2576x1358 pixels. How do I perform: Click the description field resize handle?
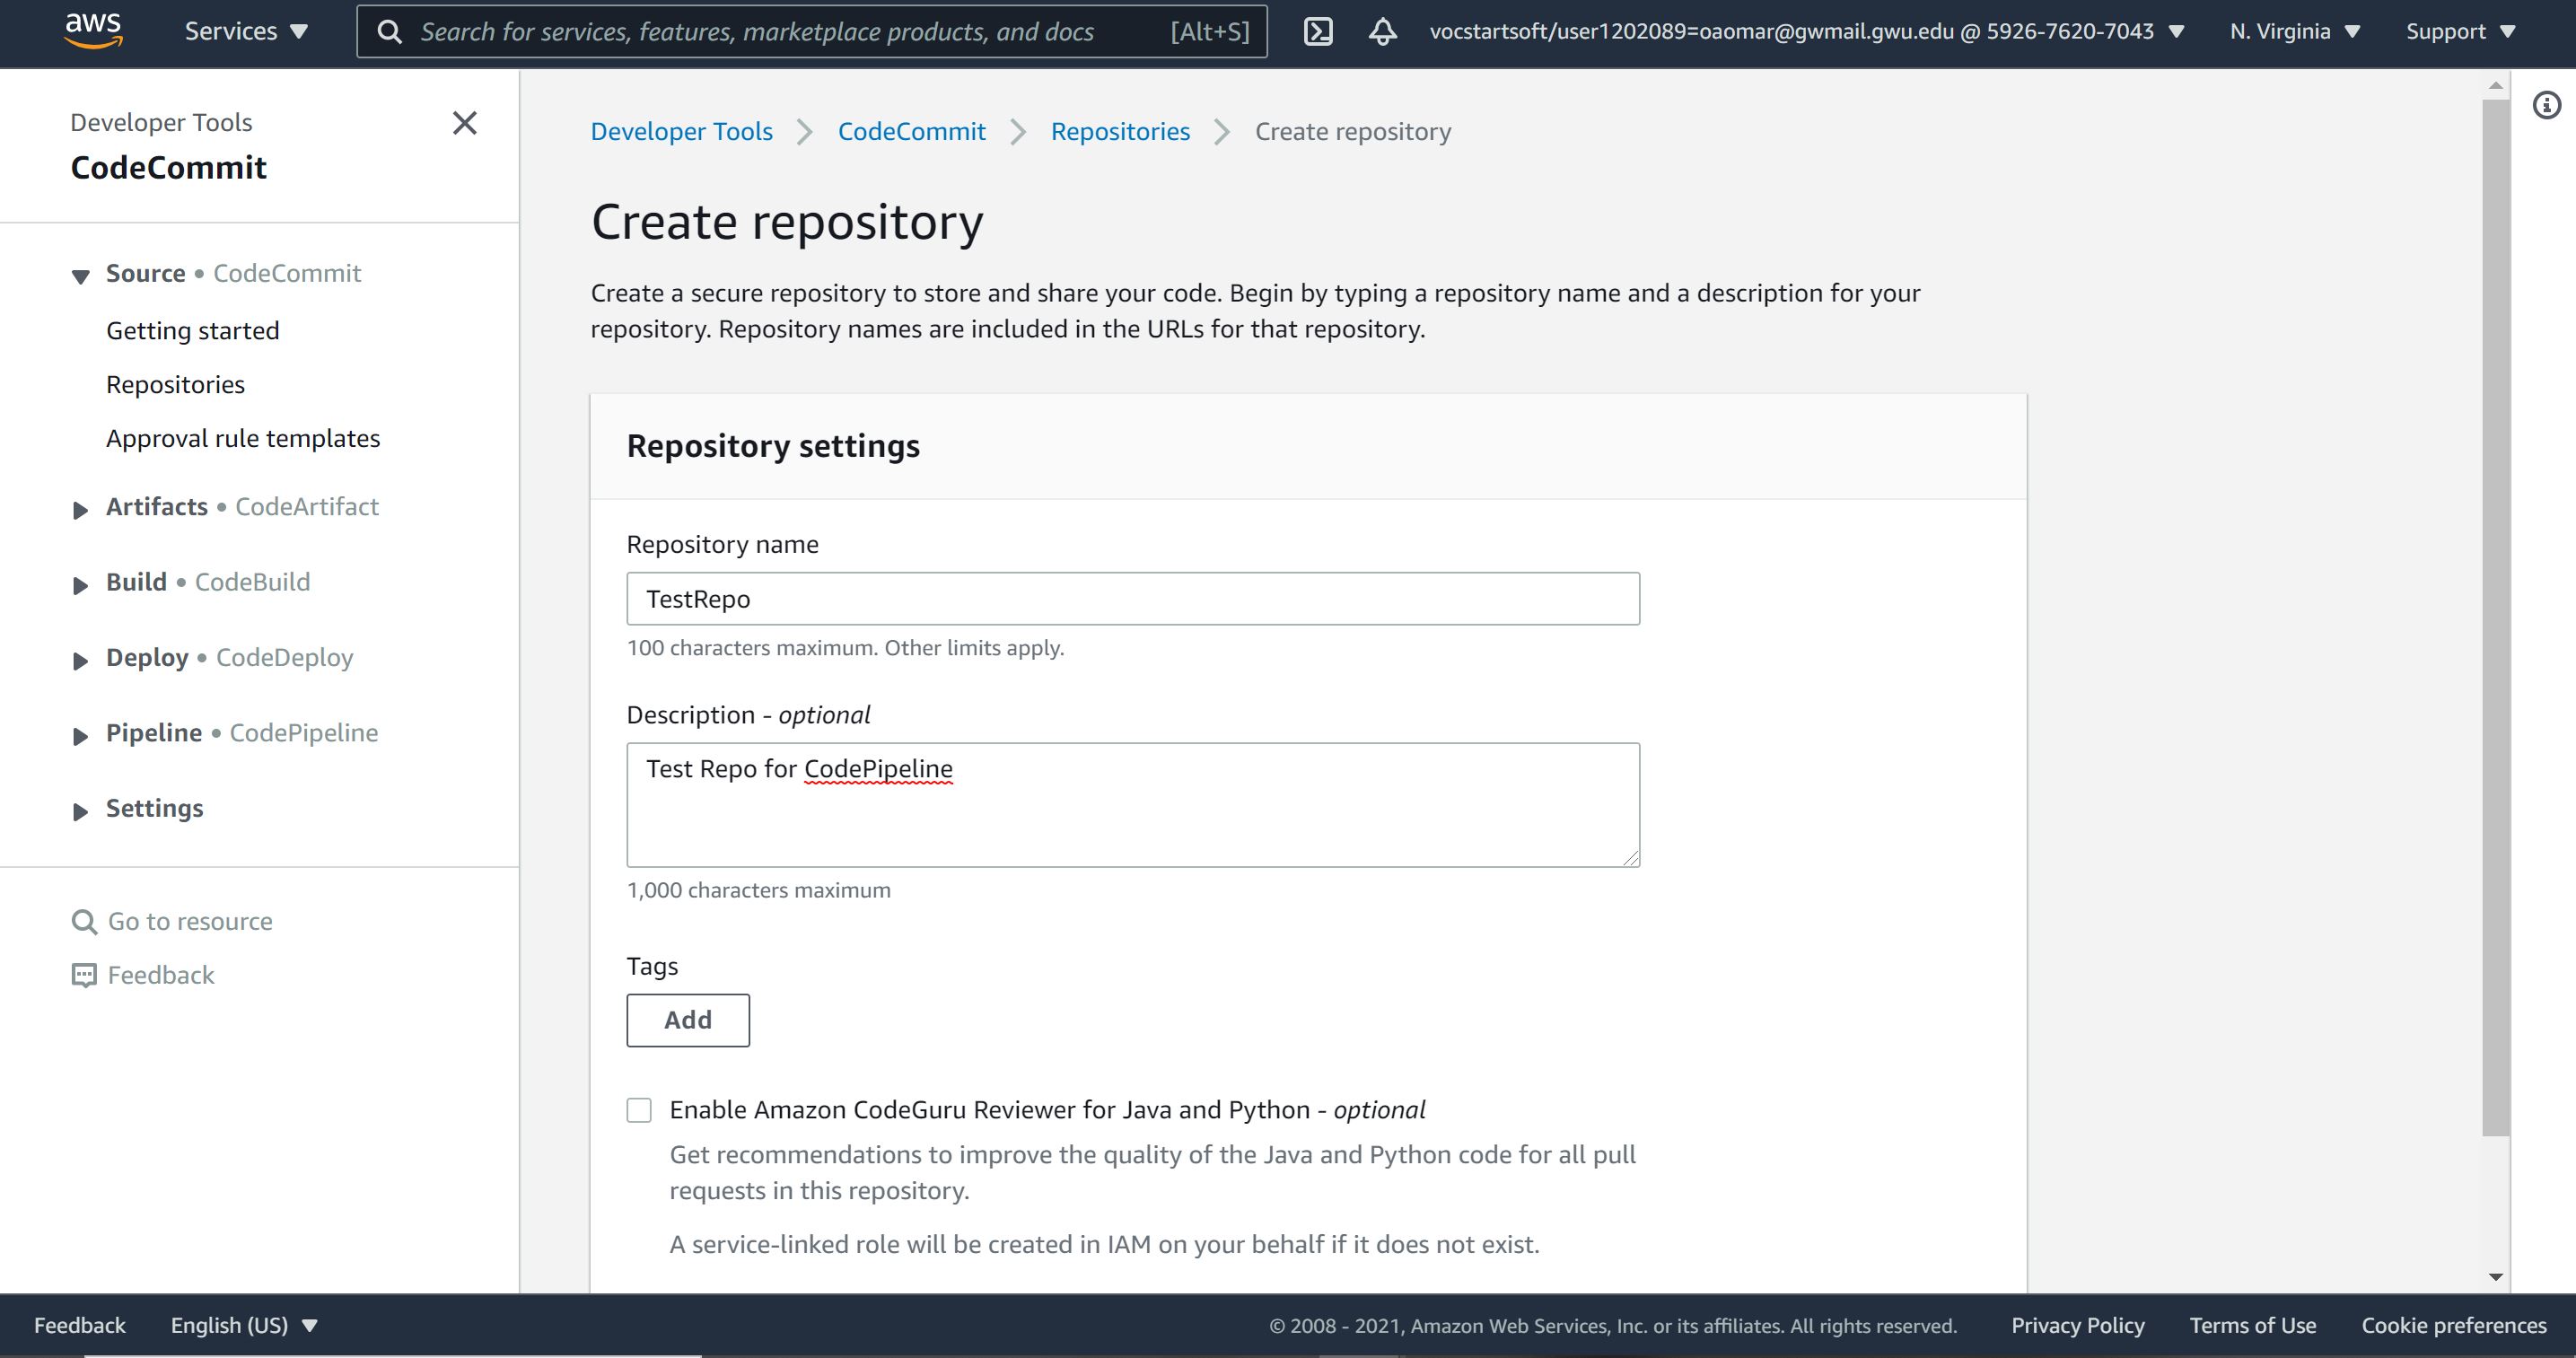[1631, 858]
